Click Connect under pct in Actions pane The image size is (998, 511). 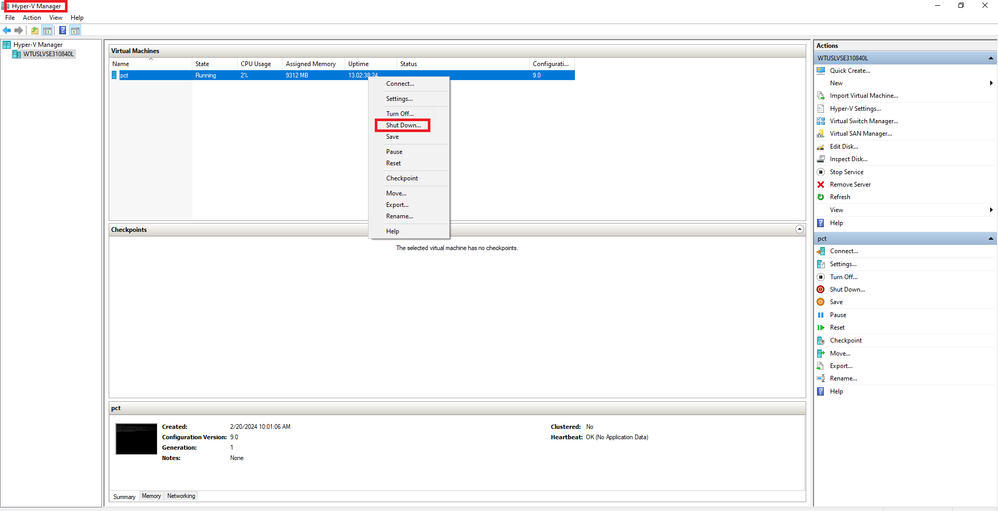click(844, 251)
